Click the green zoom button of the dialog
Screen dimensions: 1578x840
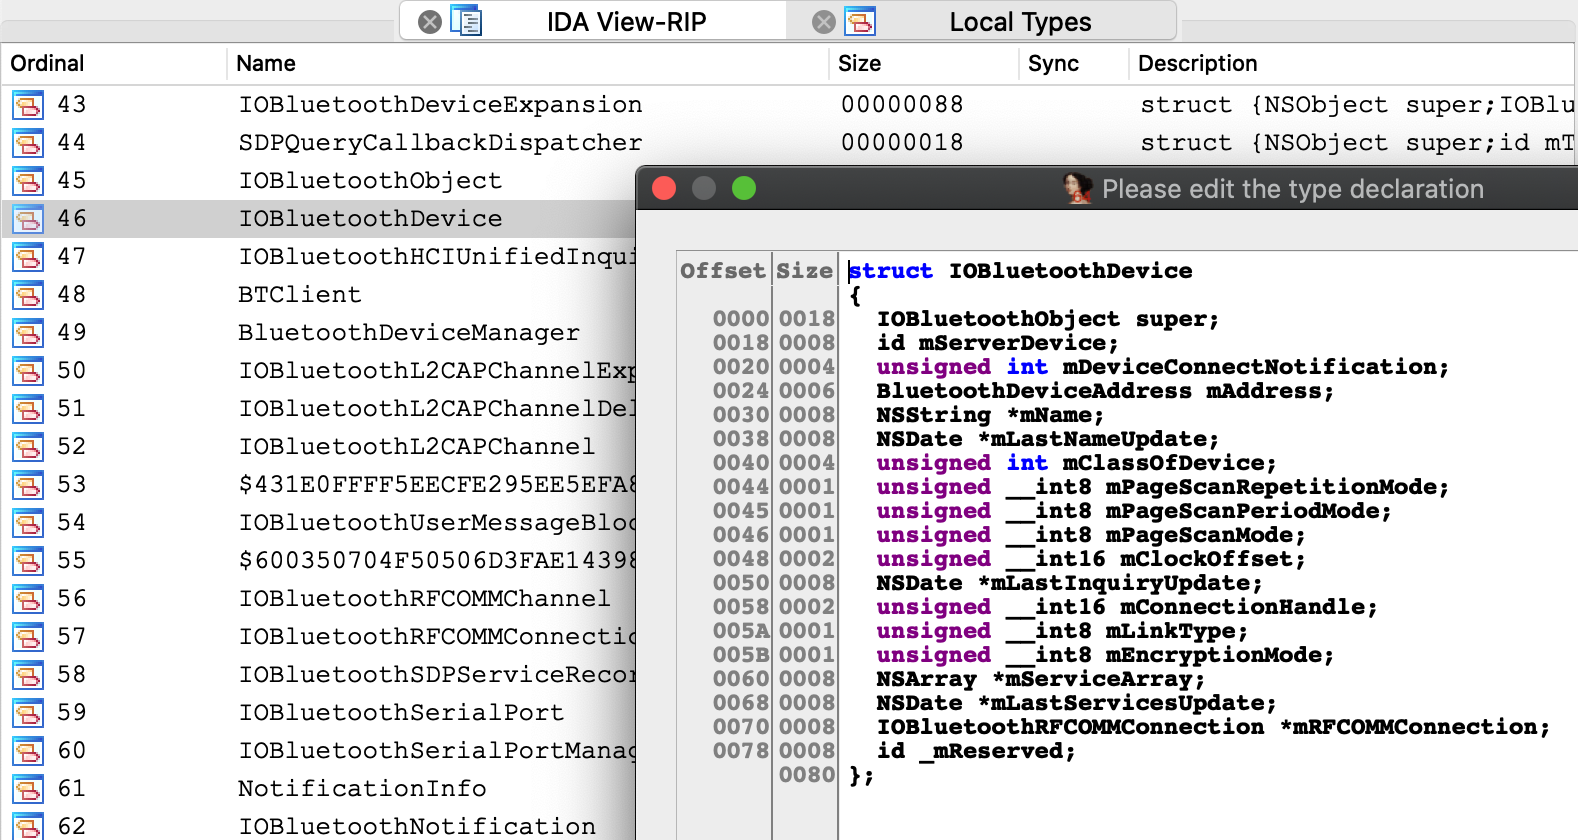coord(744,188)
